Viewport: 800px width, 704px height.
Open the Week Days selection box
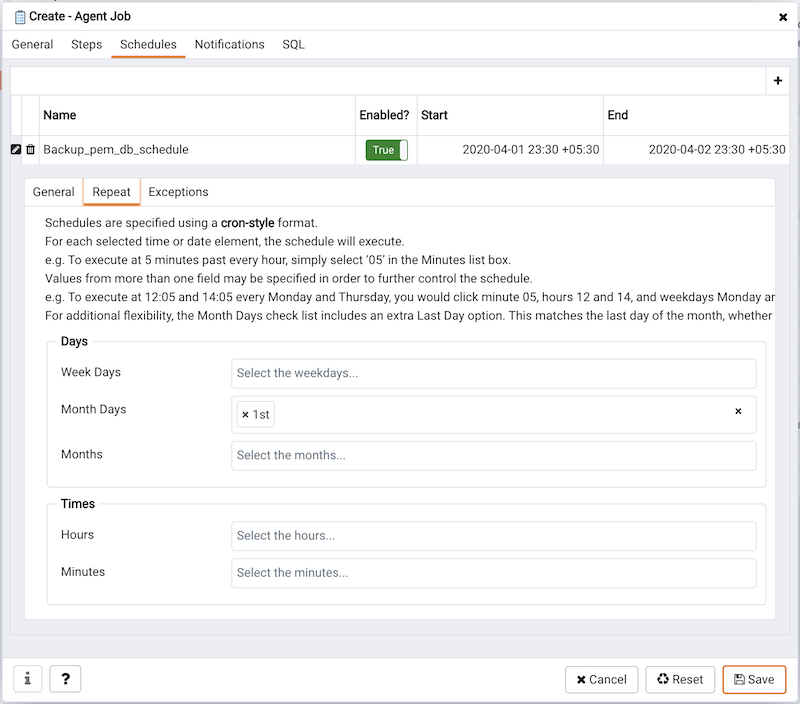[x=493, y=373]
